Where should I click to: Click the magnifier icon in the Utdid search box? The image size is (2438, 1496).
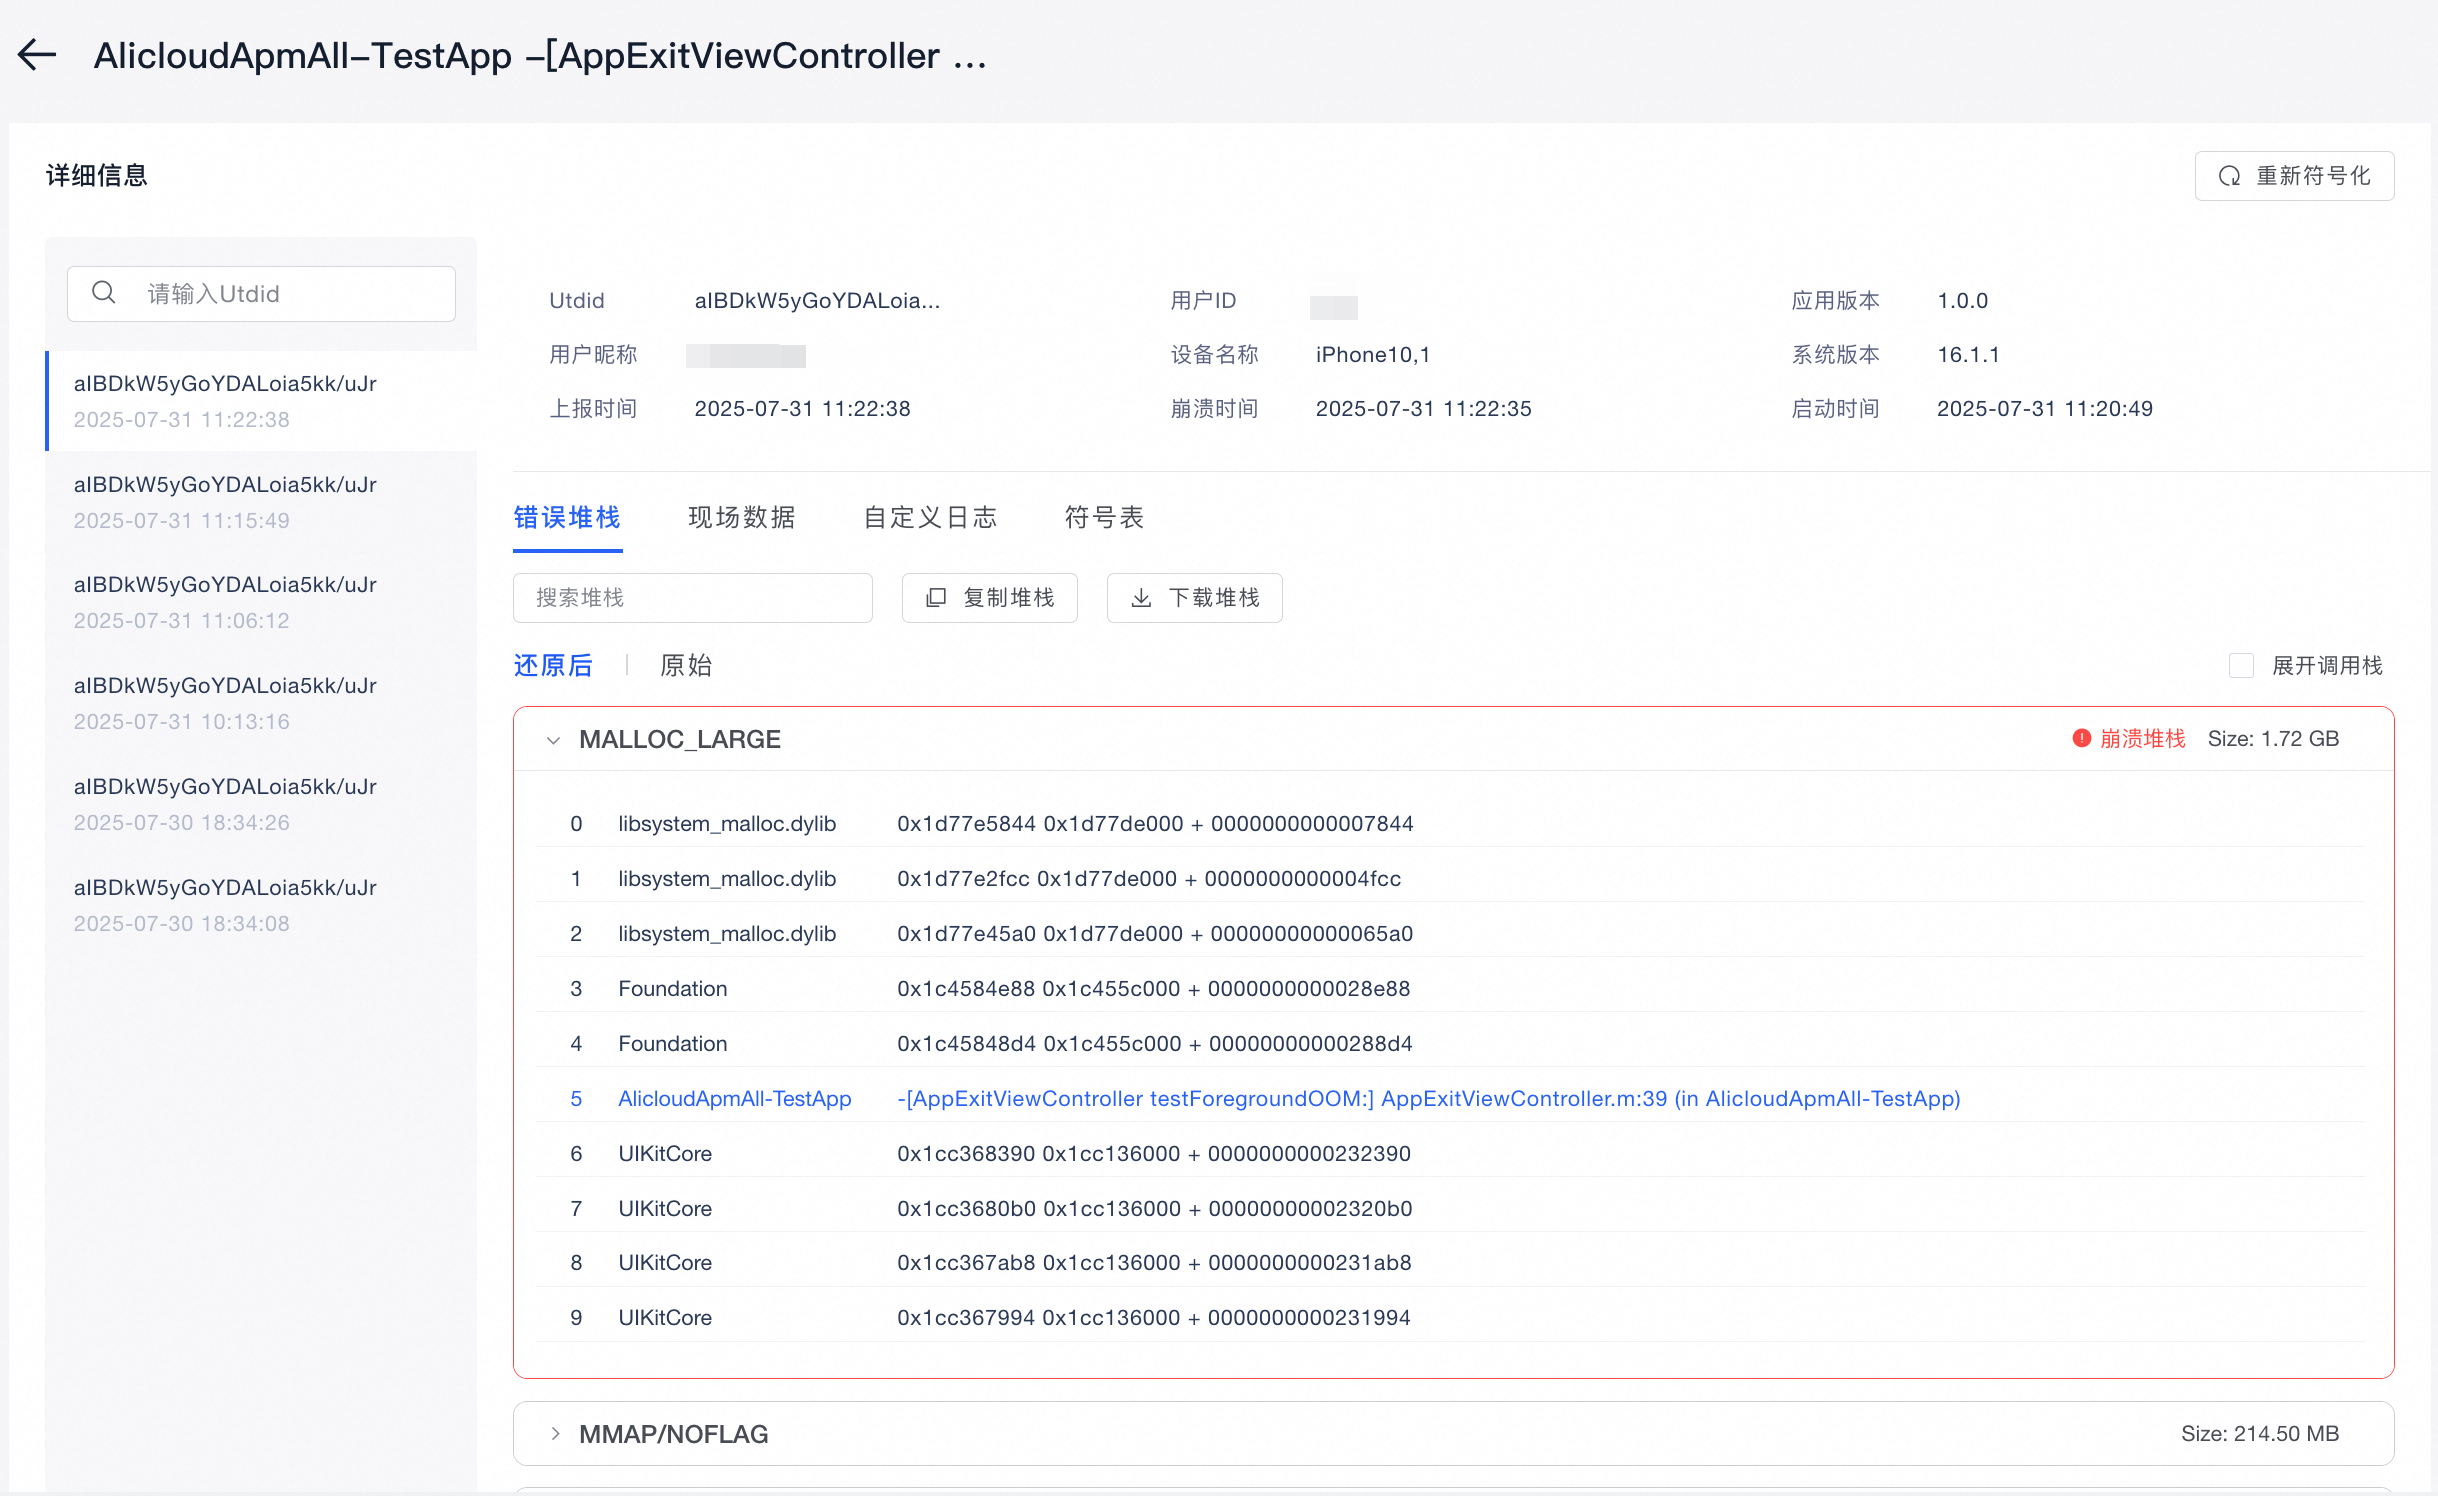point(104,293)
